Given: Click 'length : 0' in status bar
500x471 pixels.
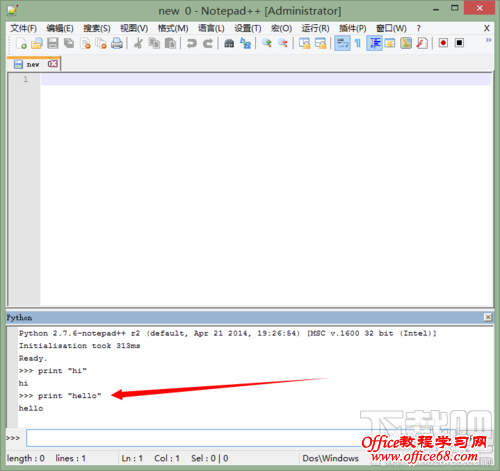Looking at the screenshot, I should tap(26, 458).
